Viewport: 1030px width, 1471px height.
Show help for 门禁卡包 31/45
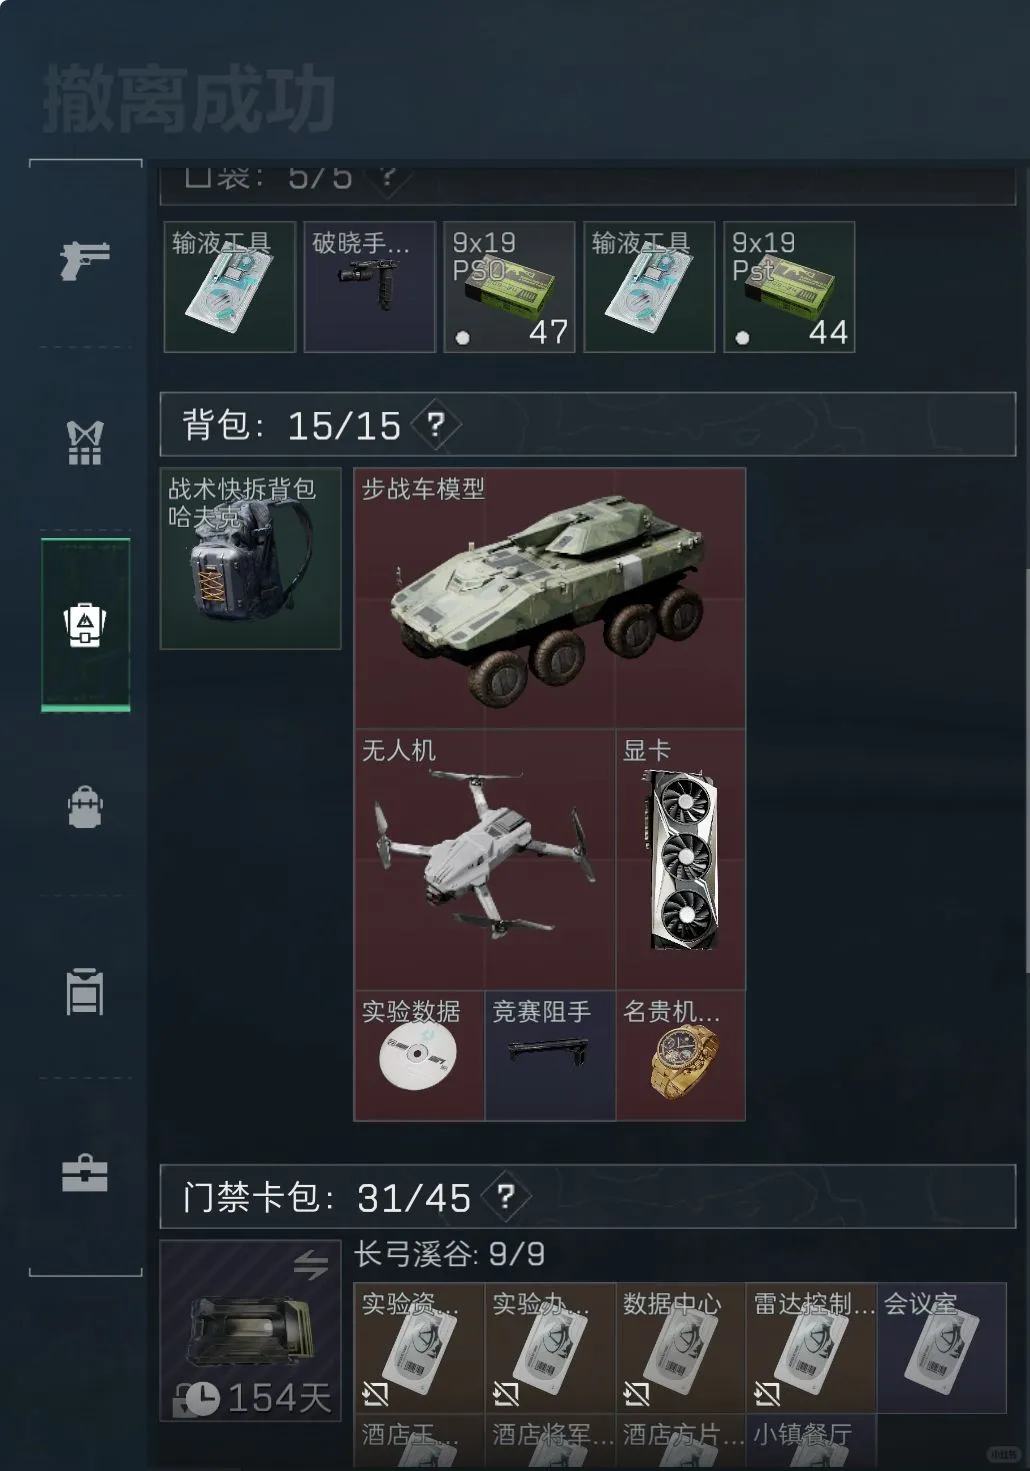coord(506,1196)
